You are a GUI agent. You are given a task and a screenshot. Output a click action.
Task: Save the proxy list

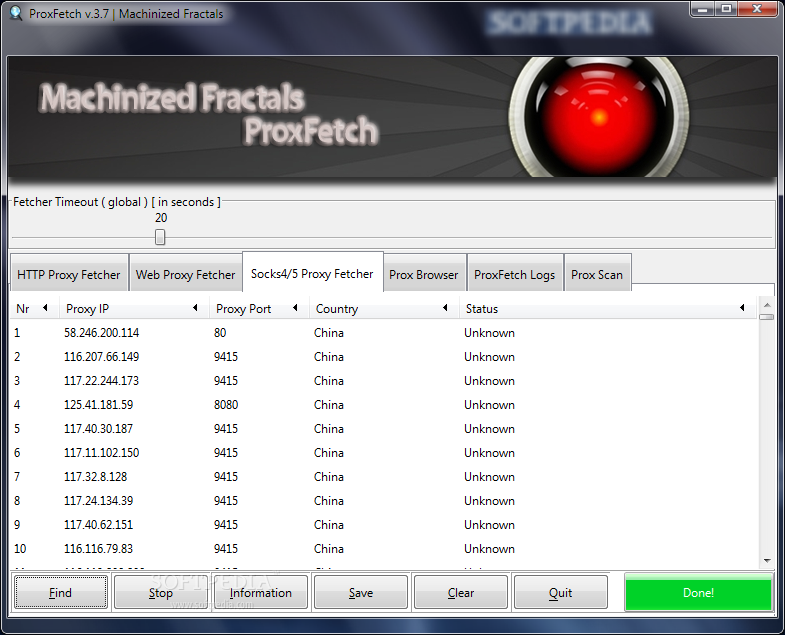360,592
